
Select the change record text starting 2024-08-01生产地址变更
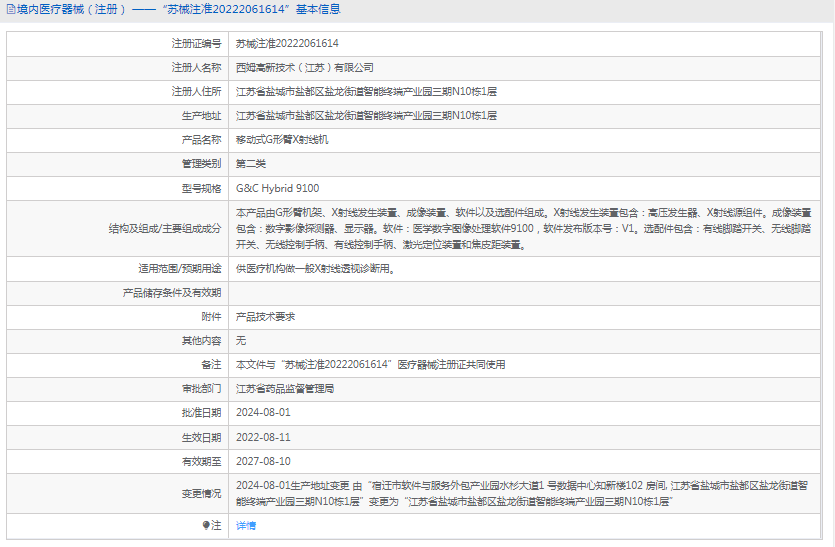pyautogui.click(x=522, y=494)
